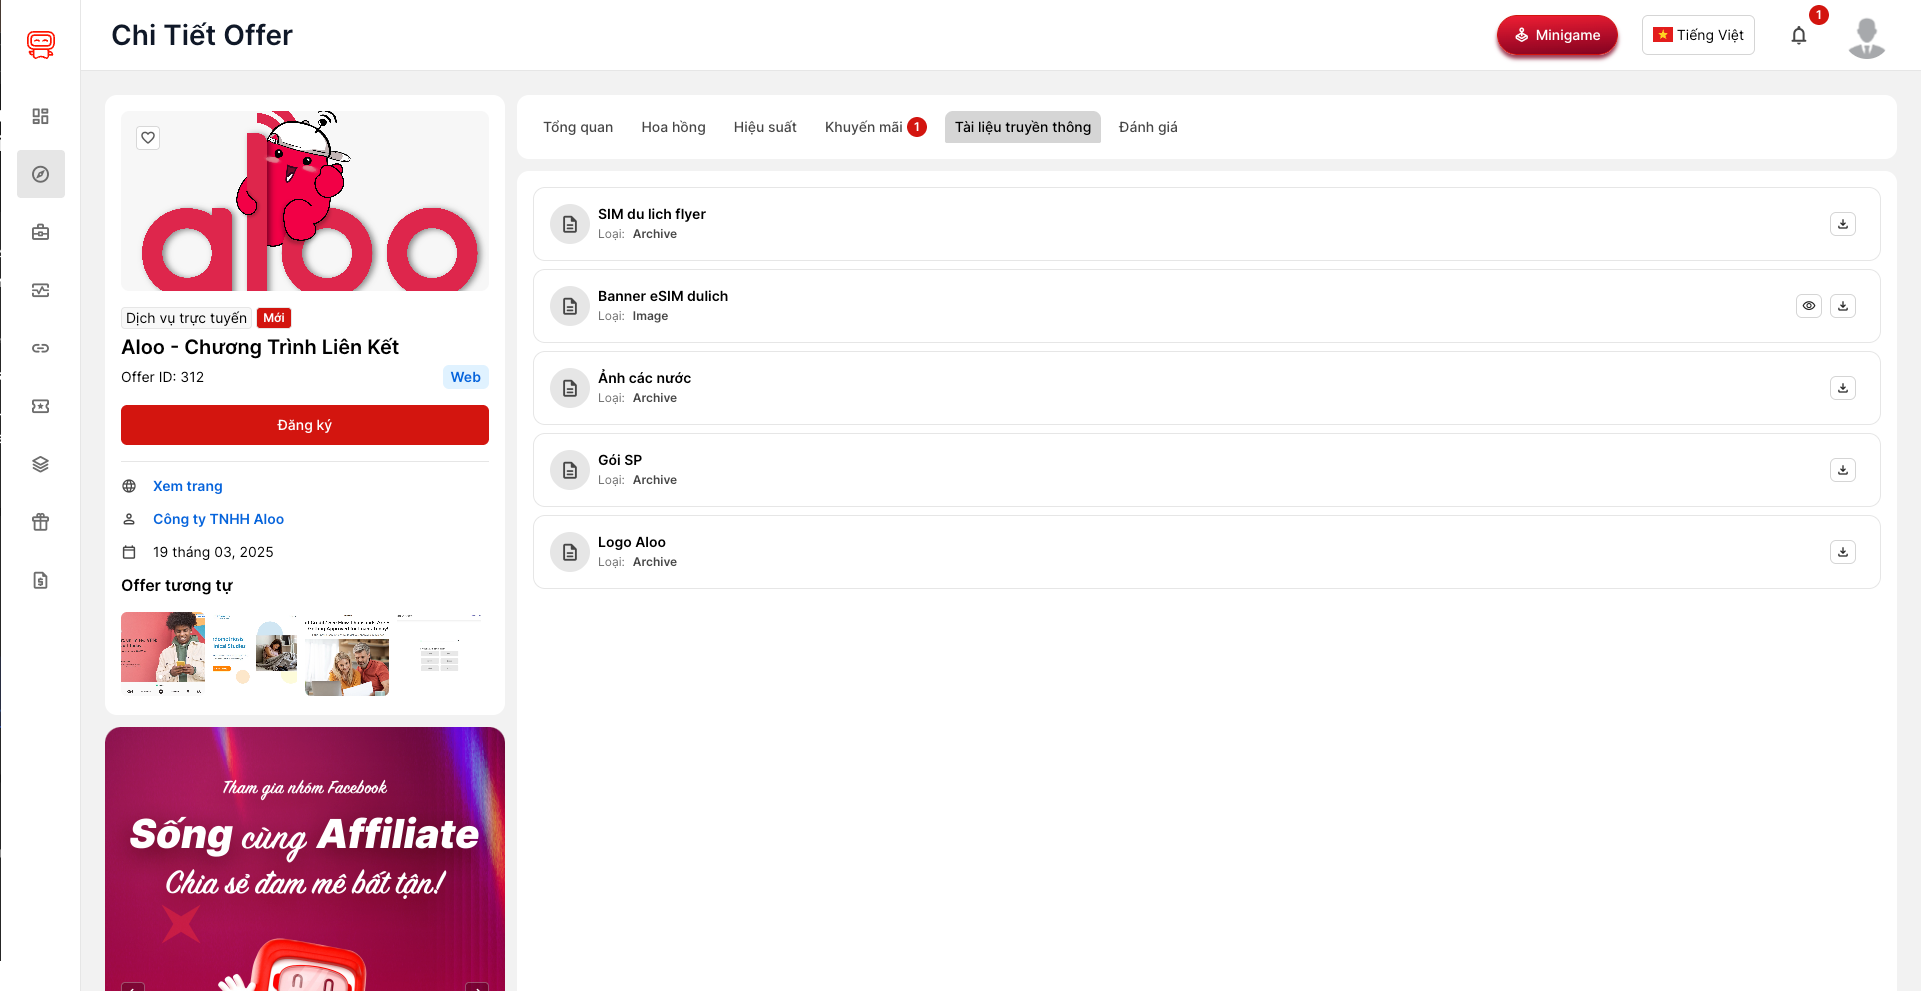Open the Tiếng Việt language selector
Viewport: 1921px width, 991px height.
coord(1697,35)
